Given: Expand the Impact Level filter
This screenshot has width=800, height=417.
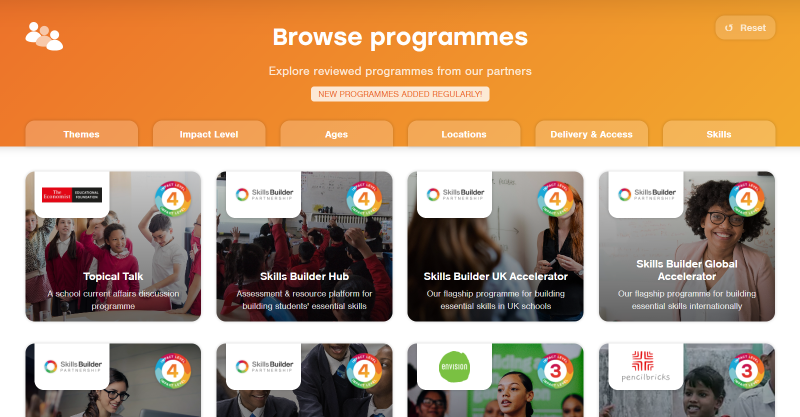Looking at the screenshot, I should click(x=209, y=134).
